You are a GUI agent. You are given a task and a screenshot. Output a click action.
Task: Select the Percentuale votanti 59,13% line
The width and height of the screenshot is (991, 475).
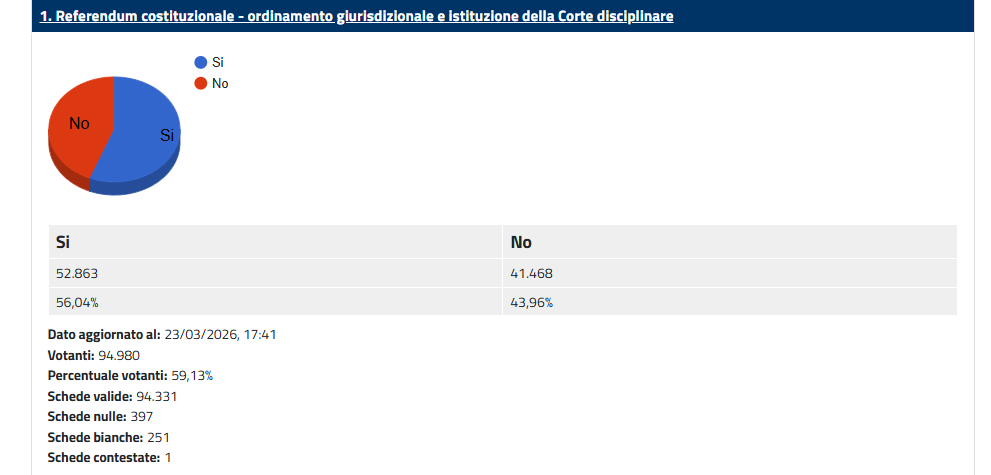pyautogui.click(x=130, y=375)
